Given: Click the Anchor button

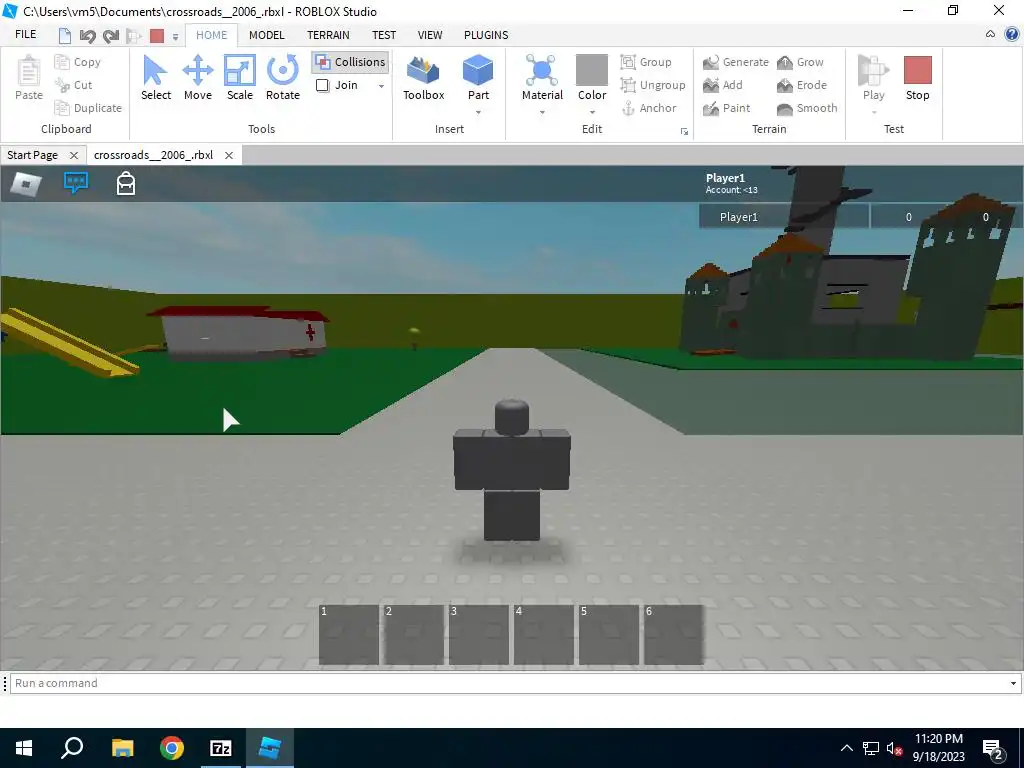Looking at the screenshot, I should 648,108.
